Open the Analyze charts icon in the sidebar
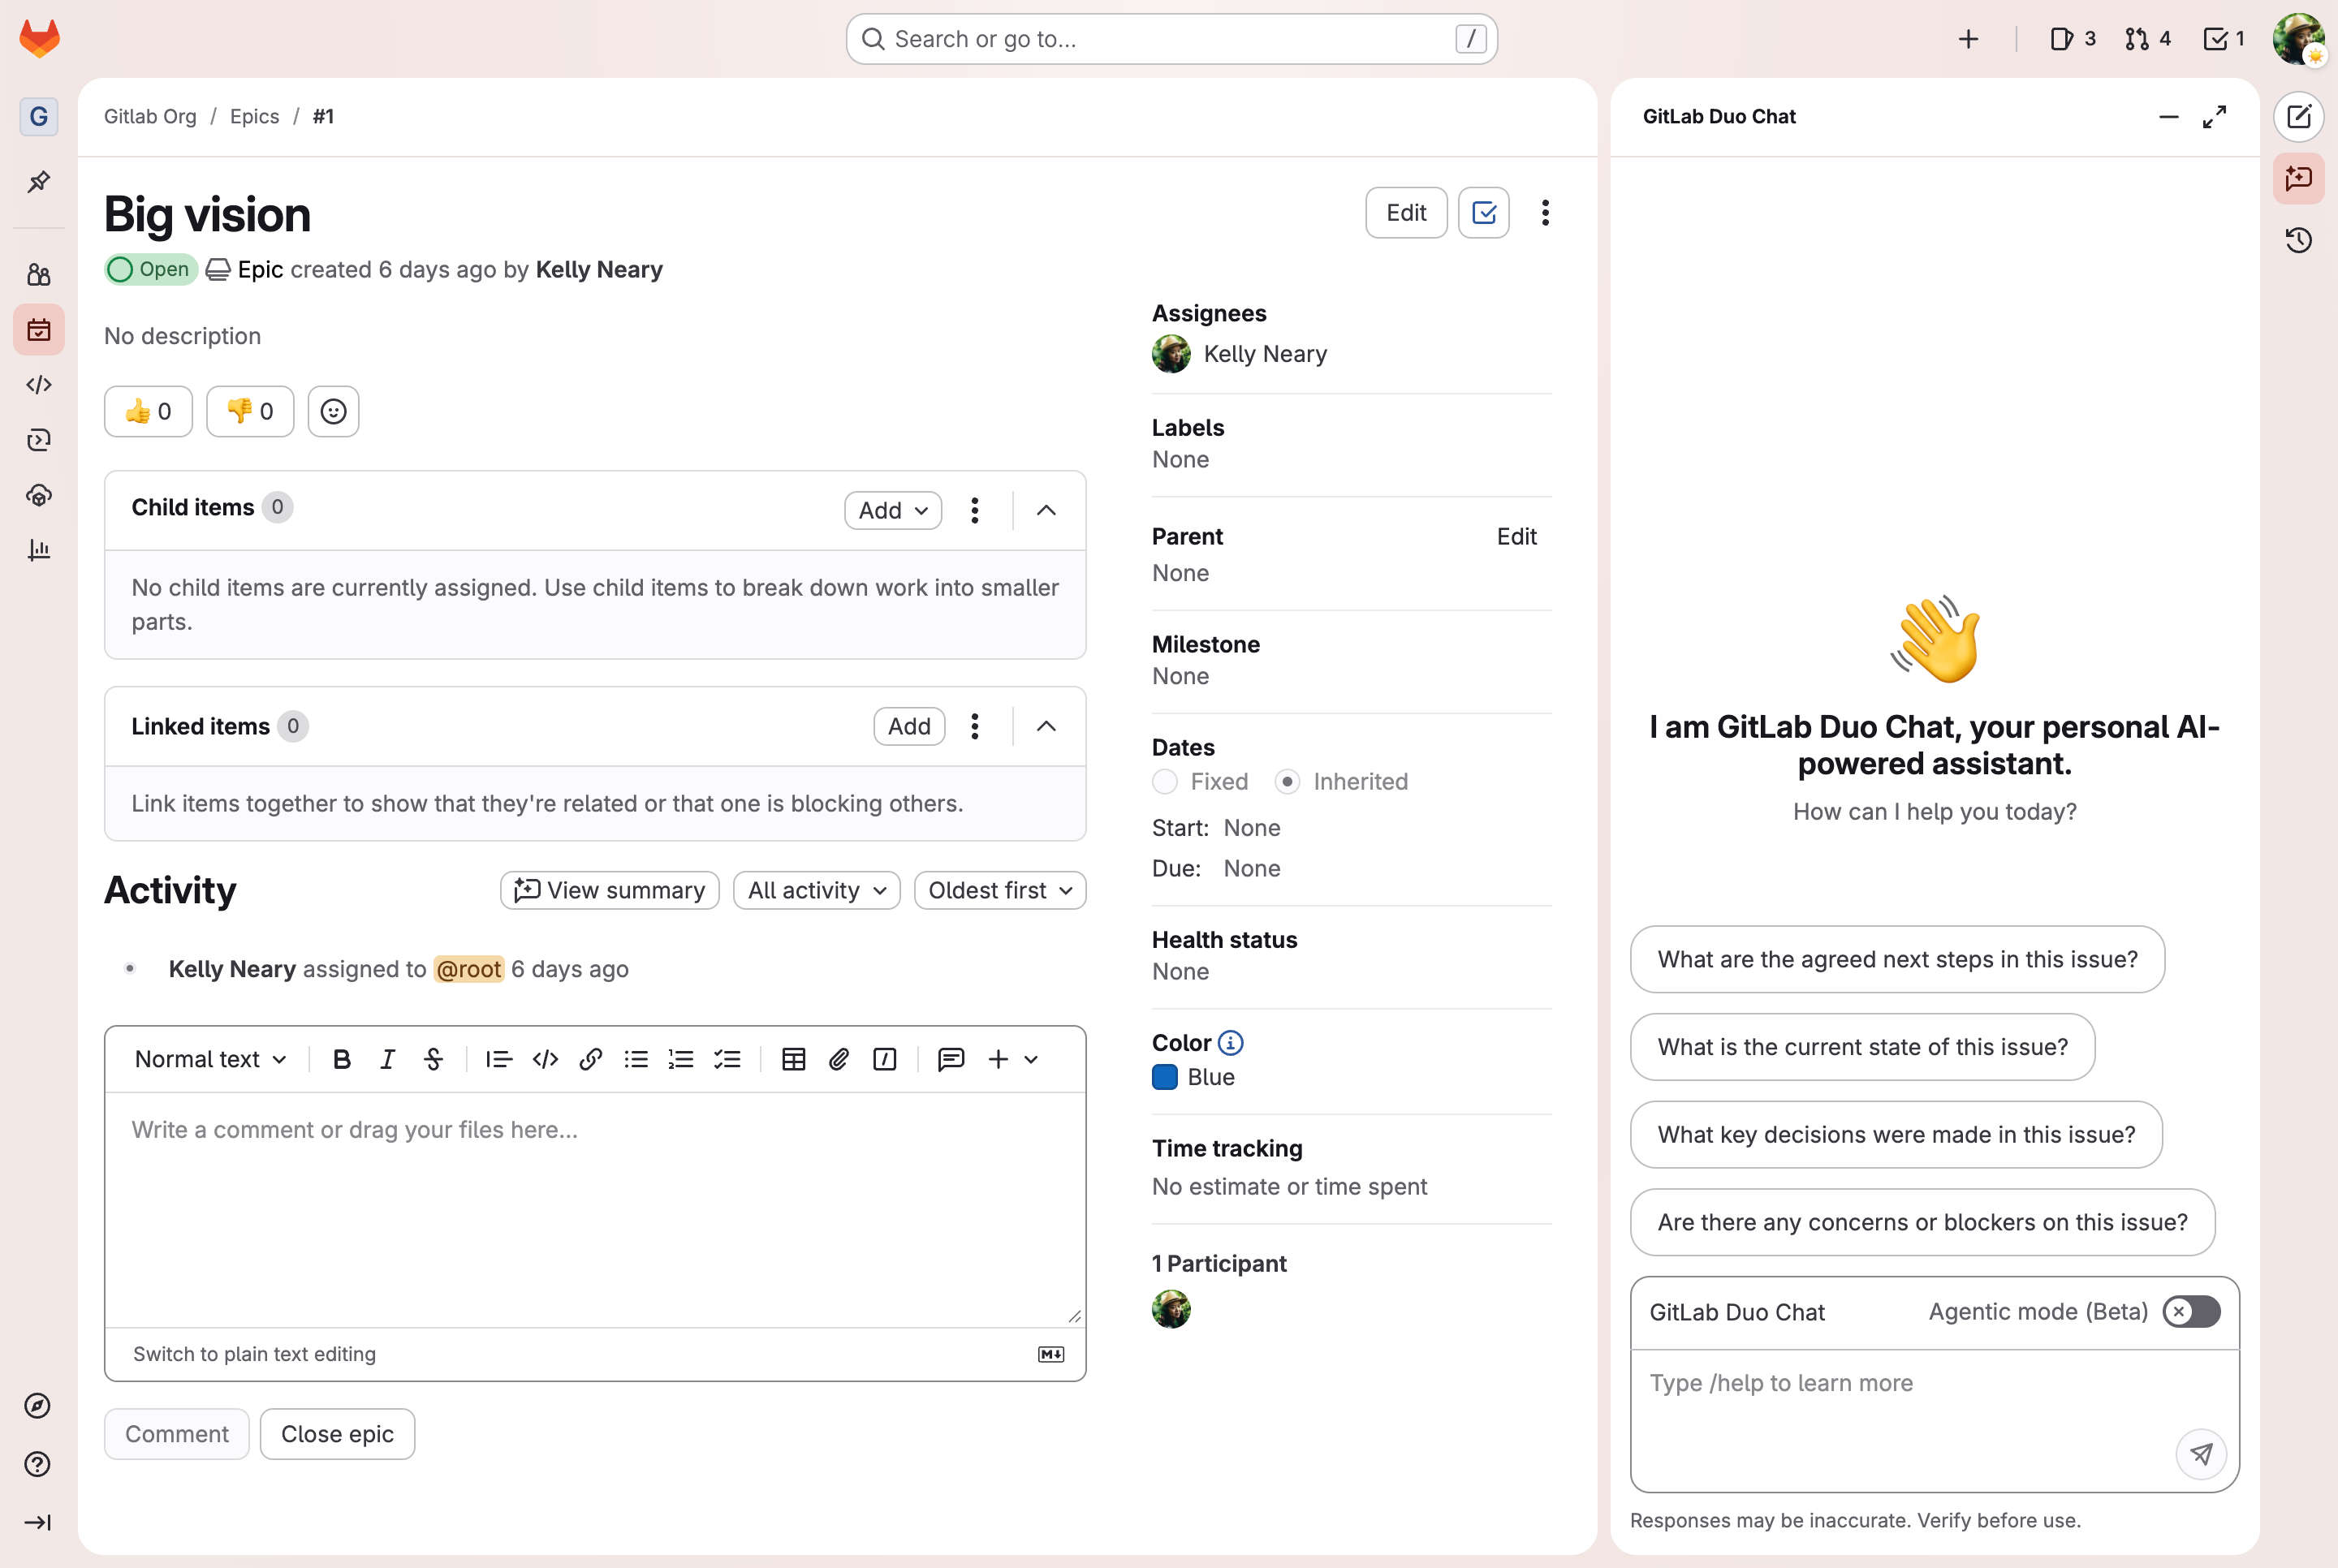This screenshot has width=2338, height=1568. pos(39,549)
